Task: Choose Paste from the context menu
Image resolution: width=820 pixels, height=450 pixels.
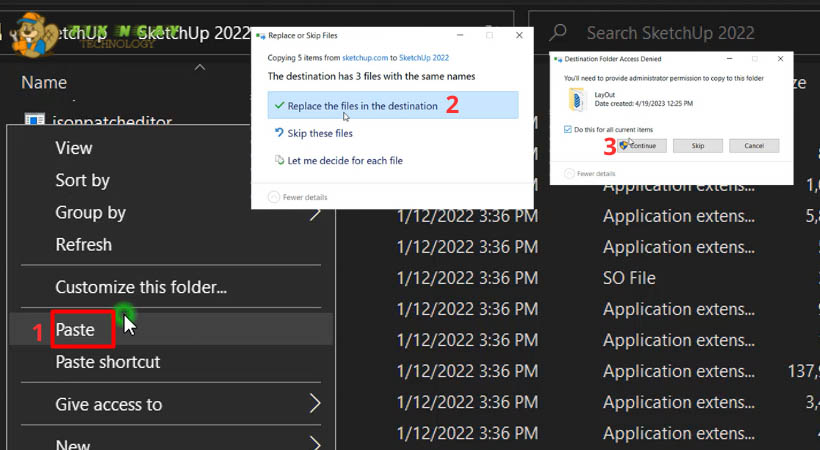Action: click(75, 330)
